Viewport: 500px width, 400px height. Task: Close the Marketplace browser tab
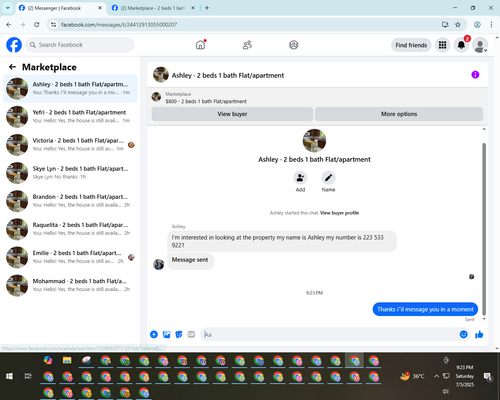point(193,8)
